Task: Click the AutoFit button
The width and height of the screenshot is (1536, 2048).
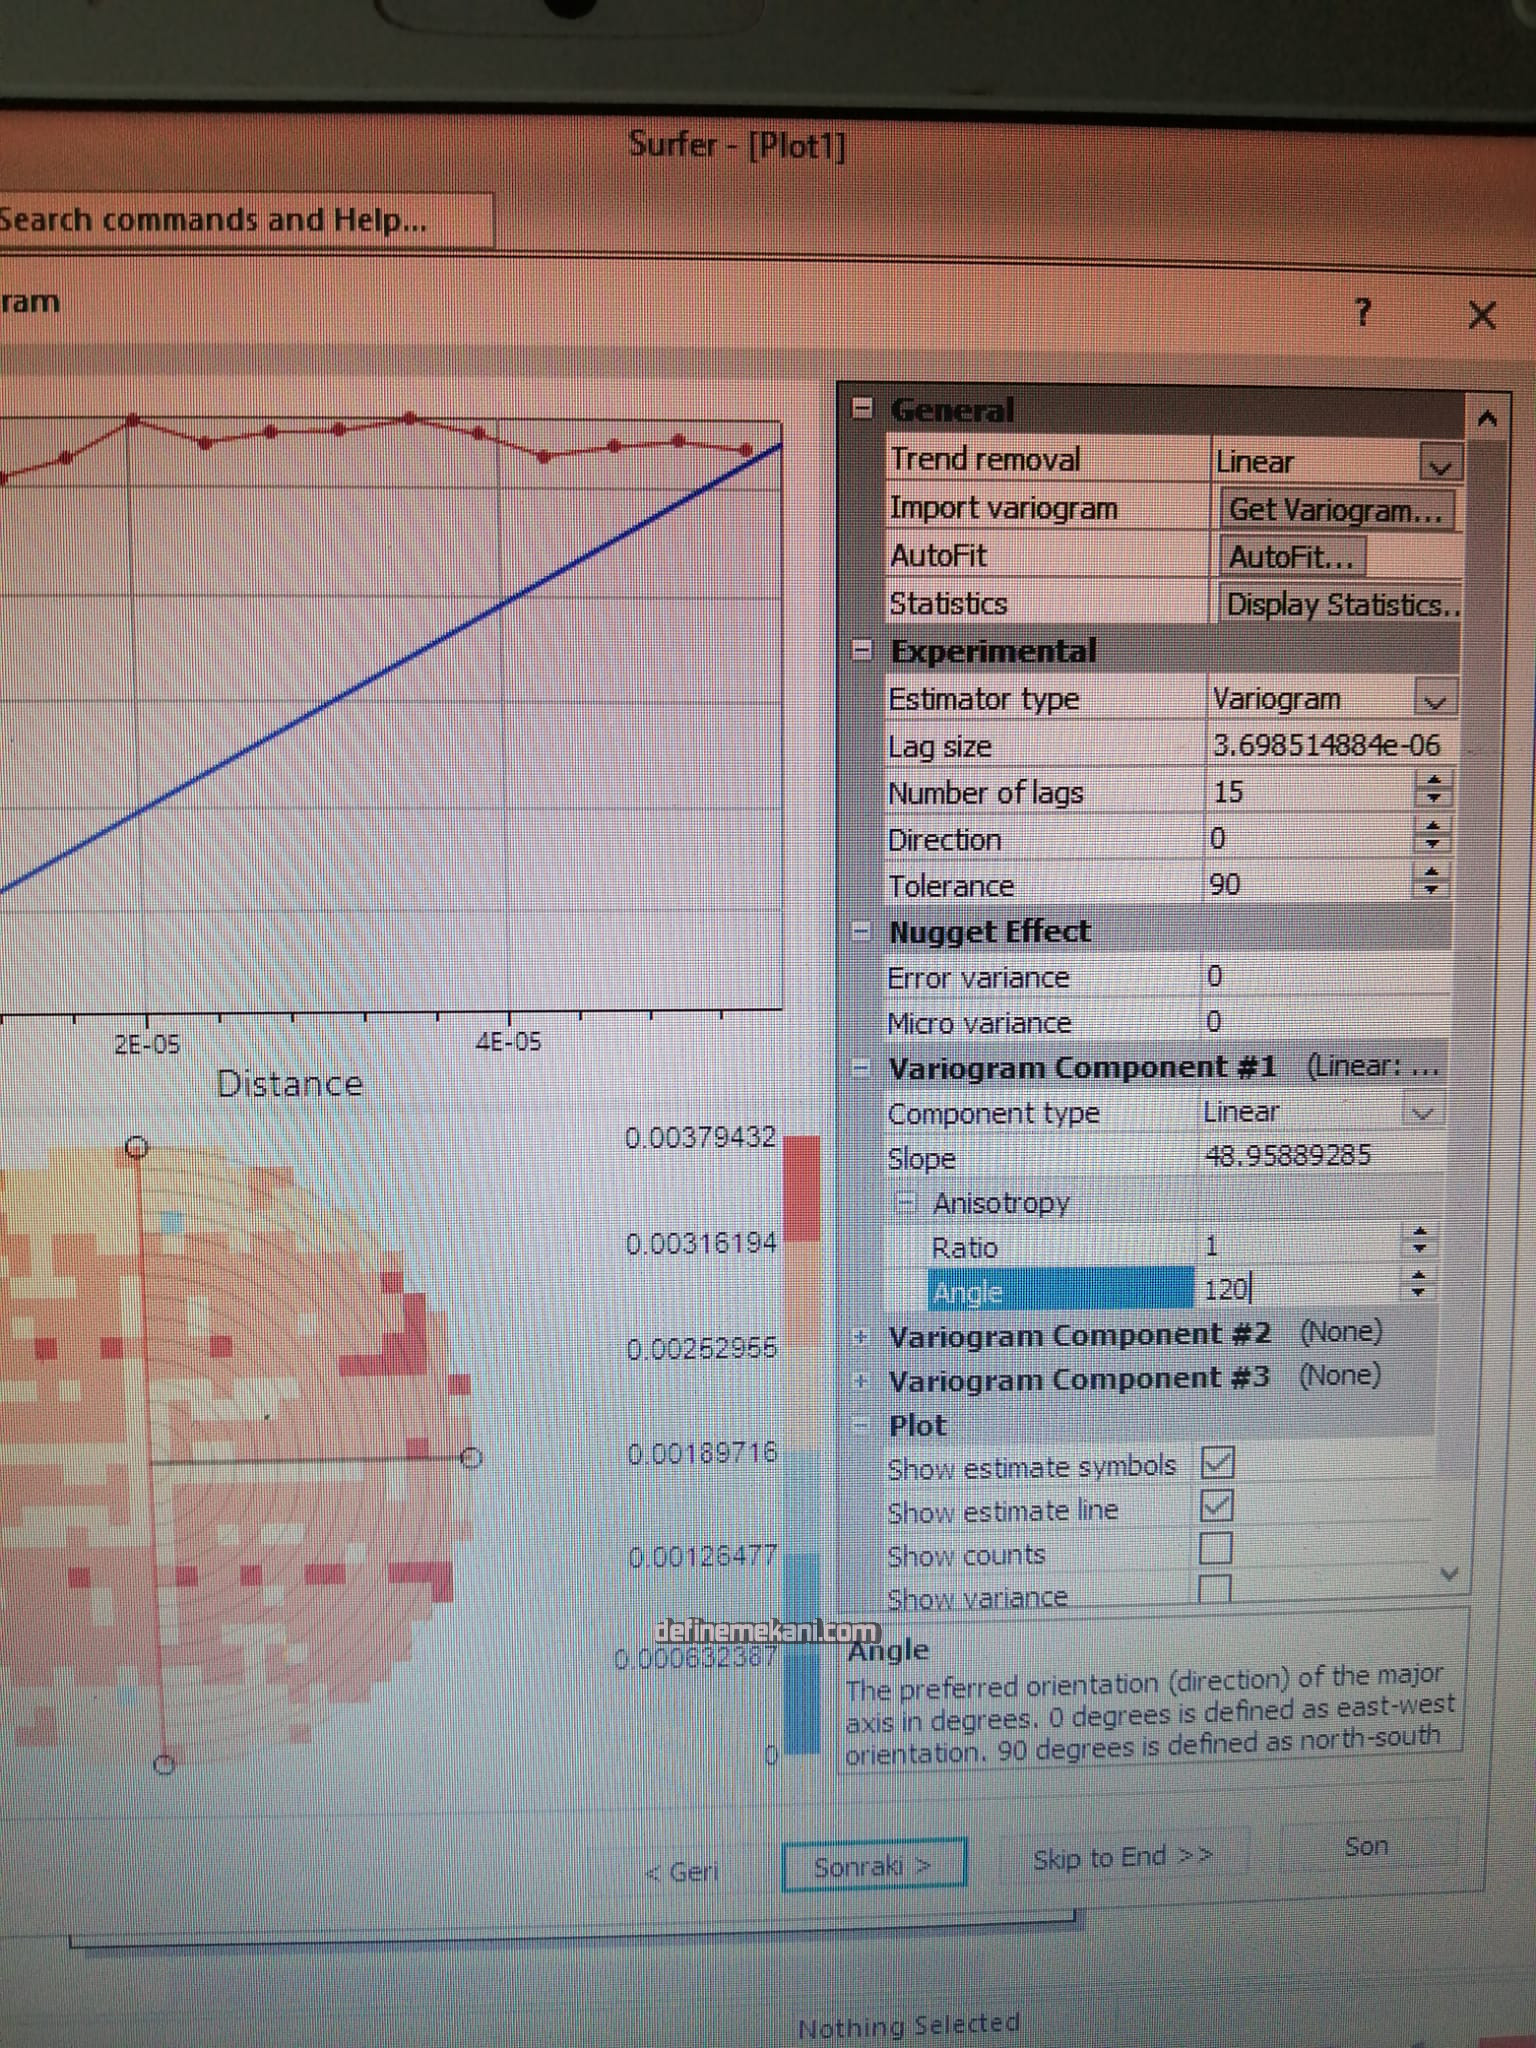Action: (x=1290, y=557)
